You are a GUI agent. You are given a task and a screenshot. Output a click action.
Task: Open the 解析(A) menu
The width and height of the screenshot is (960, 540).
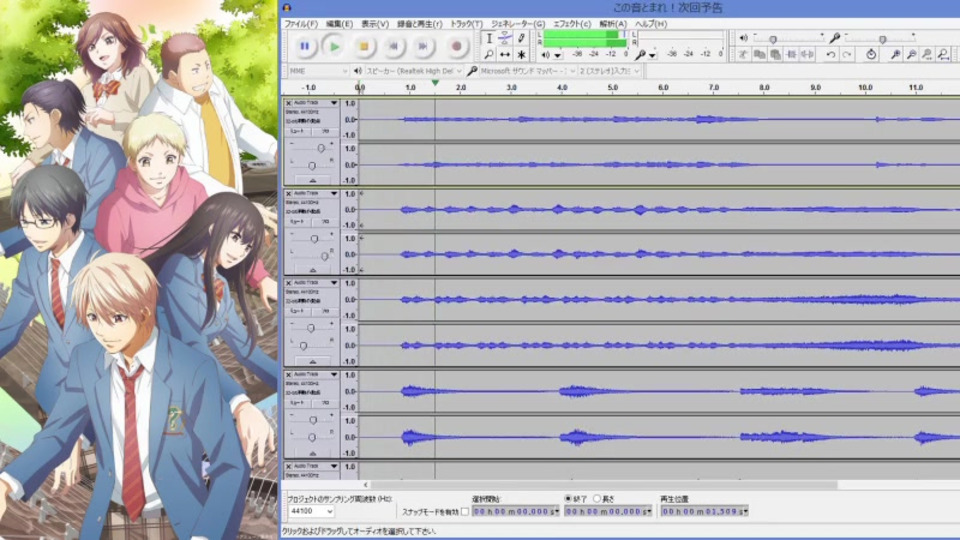coord(613,24)
